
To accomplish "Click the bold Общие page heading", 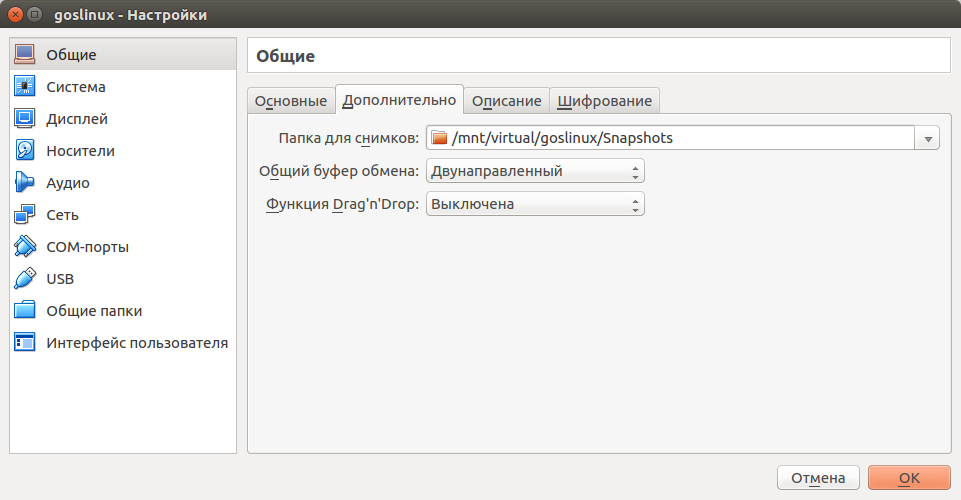I will tap(286, 56).
